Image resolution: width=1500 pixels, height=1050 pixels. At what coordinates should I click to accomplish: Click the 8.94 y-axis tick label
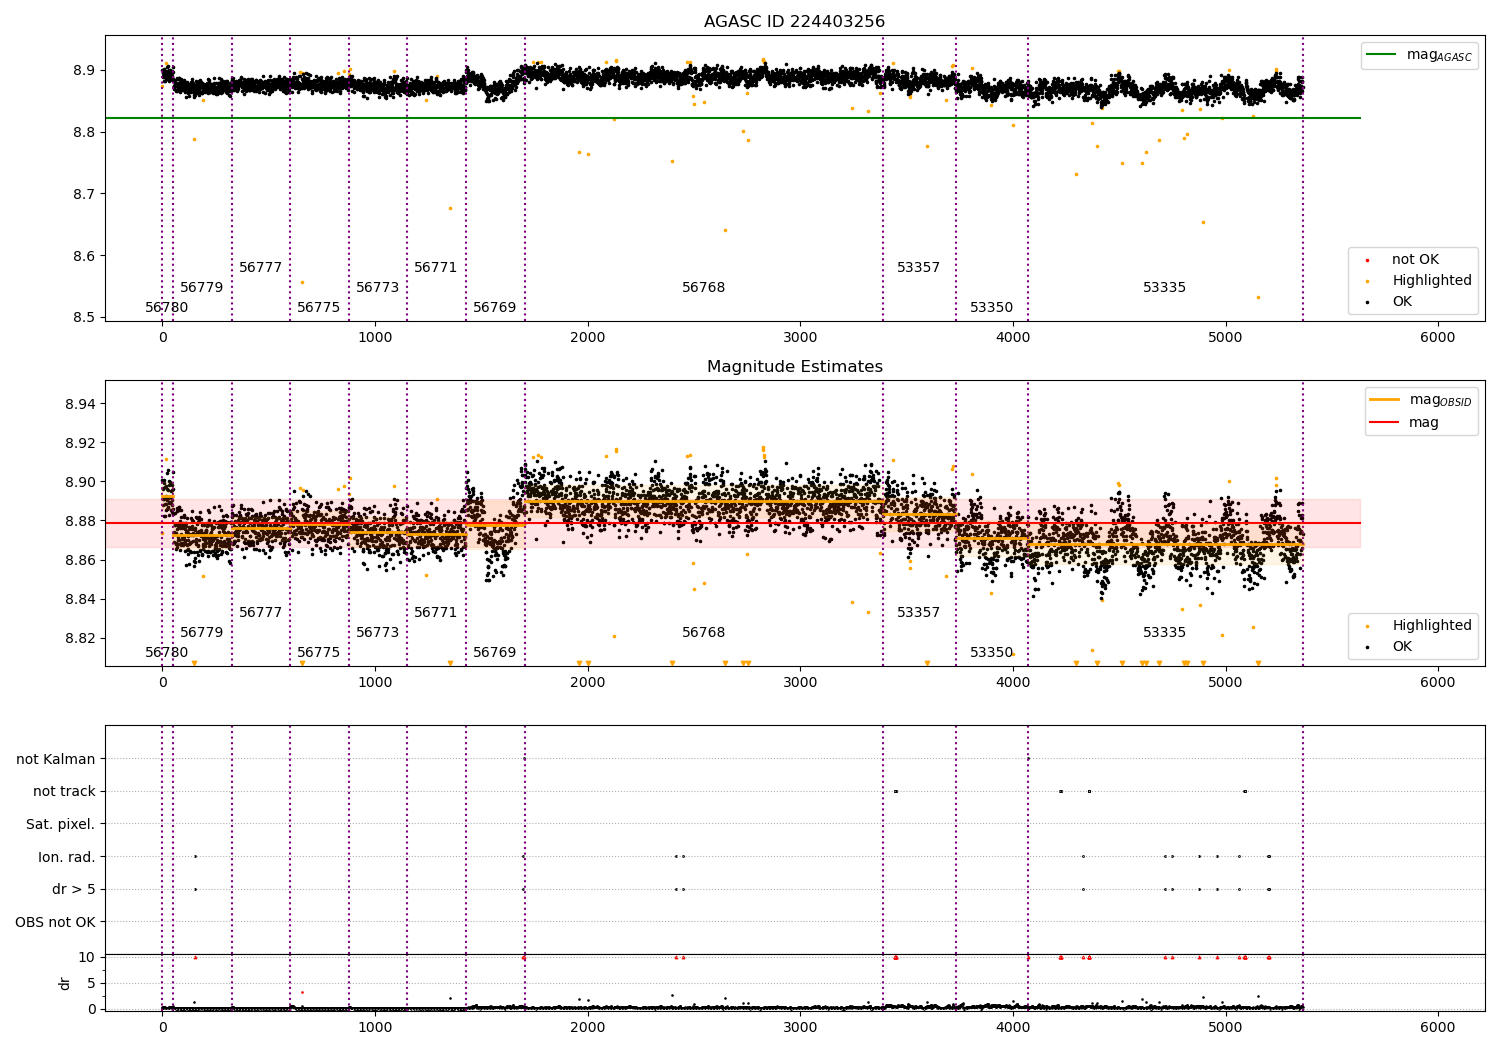pyautogui.click(x=80, y=404)
